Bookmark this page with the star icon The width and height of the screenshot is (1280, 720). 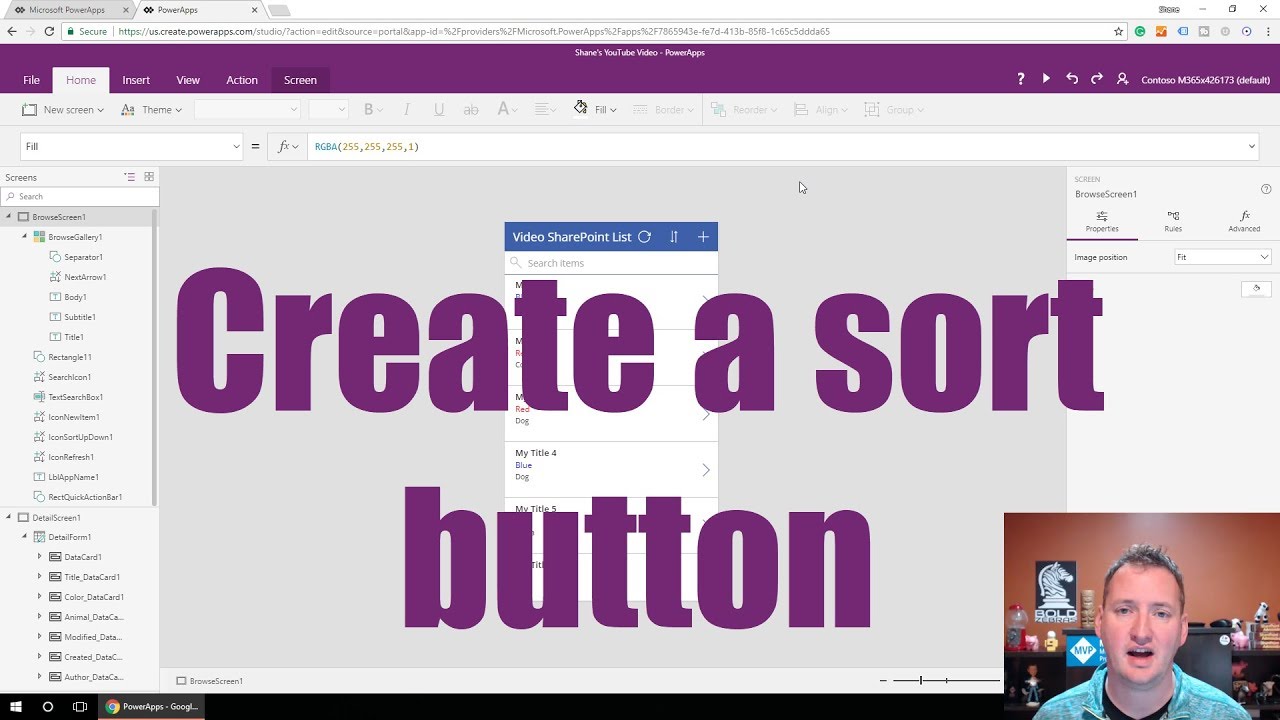[x=1119, y=31]
